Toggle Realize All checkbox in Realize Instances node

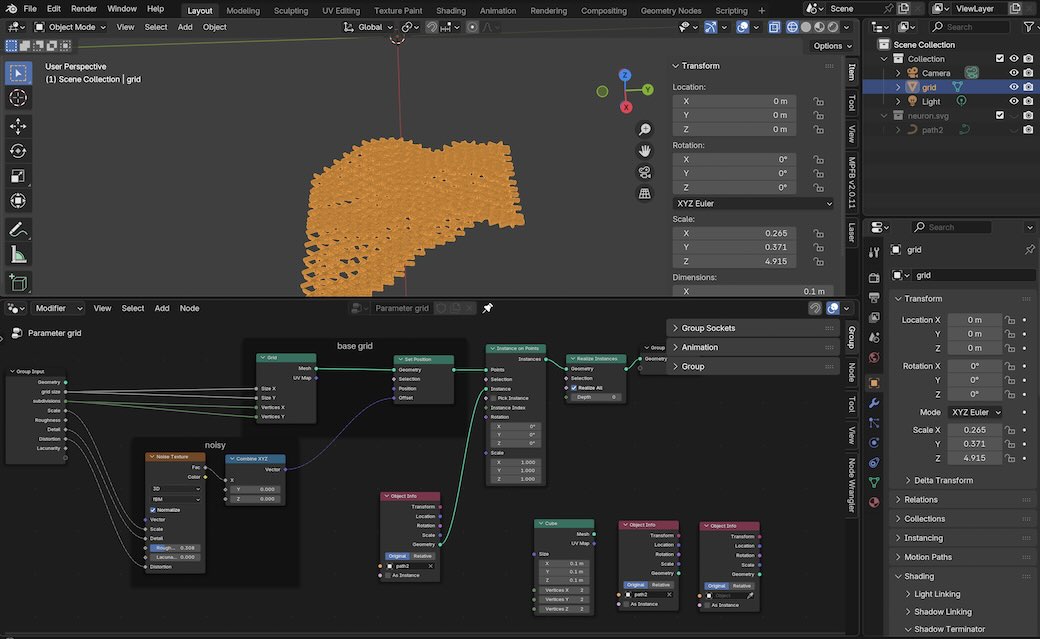(573, 388)
